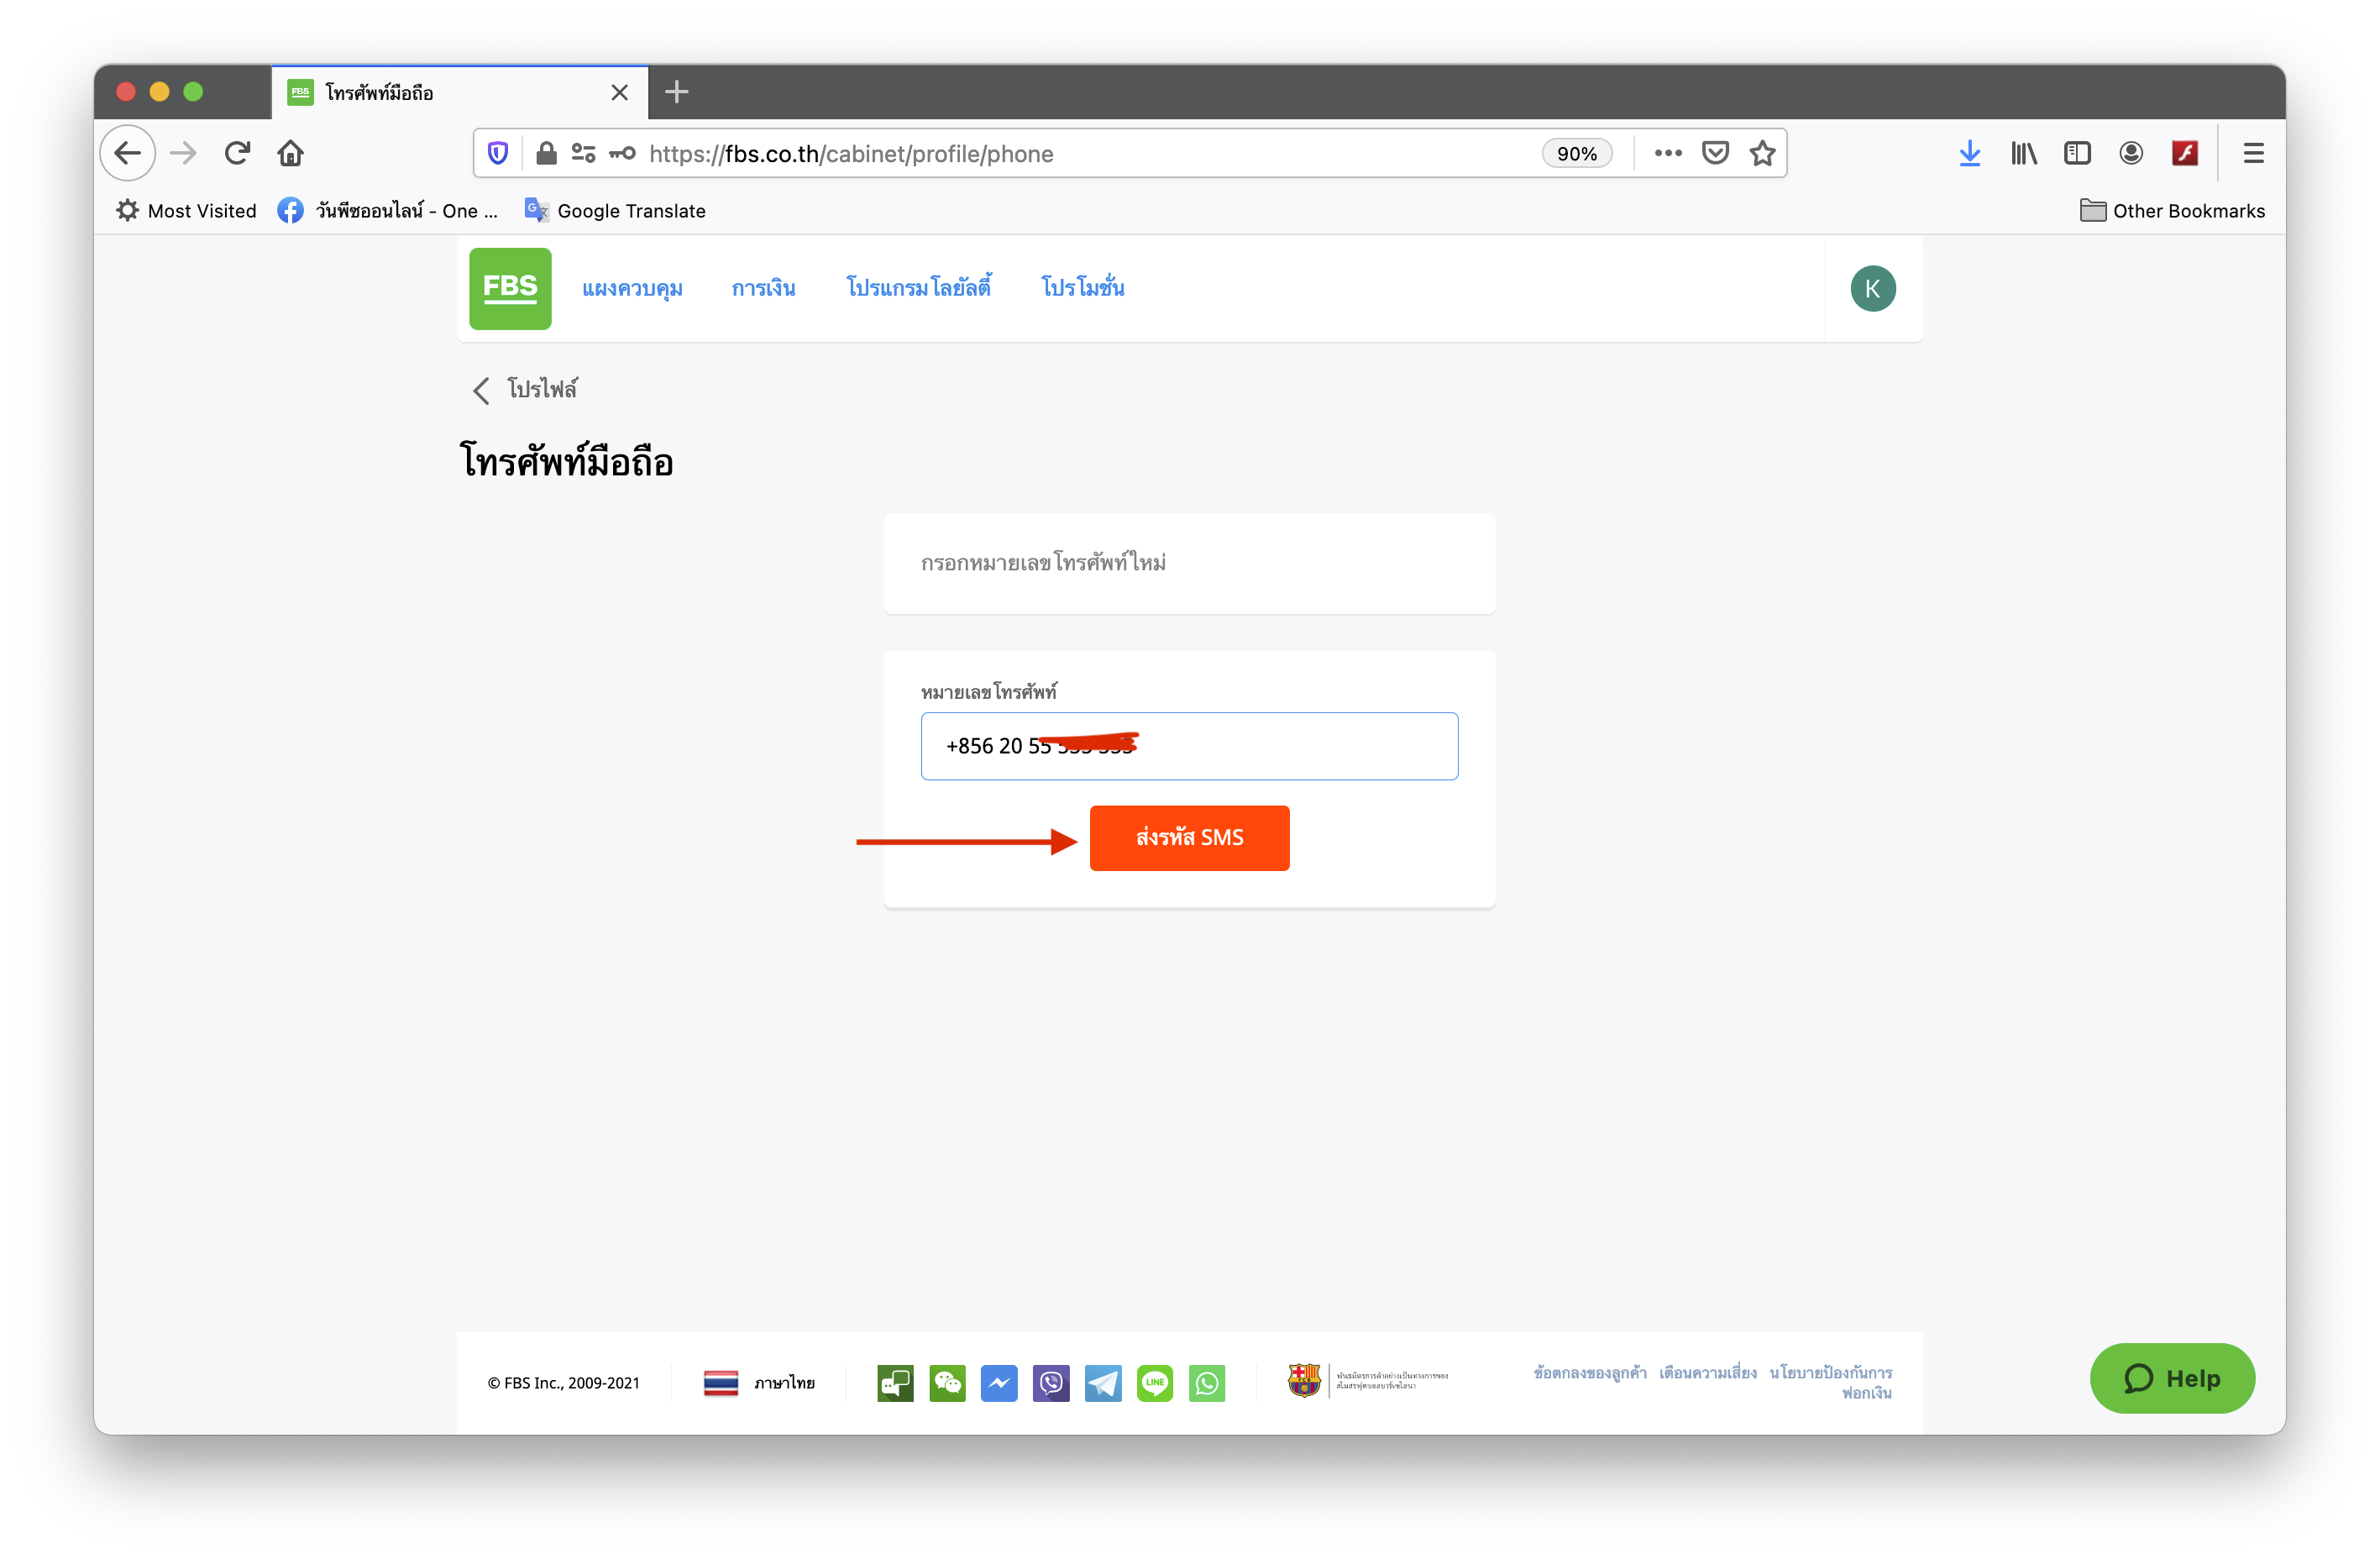Reset zoom using the 90% indicator
Image resolution: width=2380 pixels, height=1559 pixels.
(1576, 153)
